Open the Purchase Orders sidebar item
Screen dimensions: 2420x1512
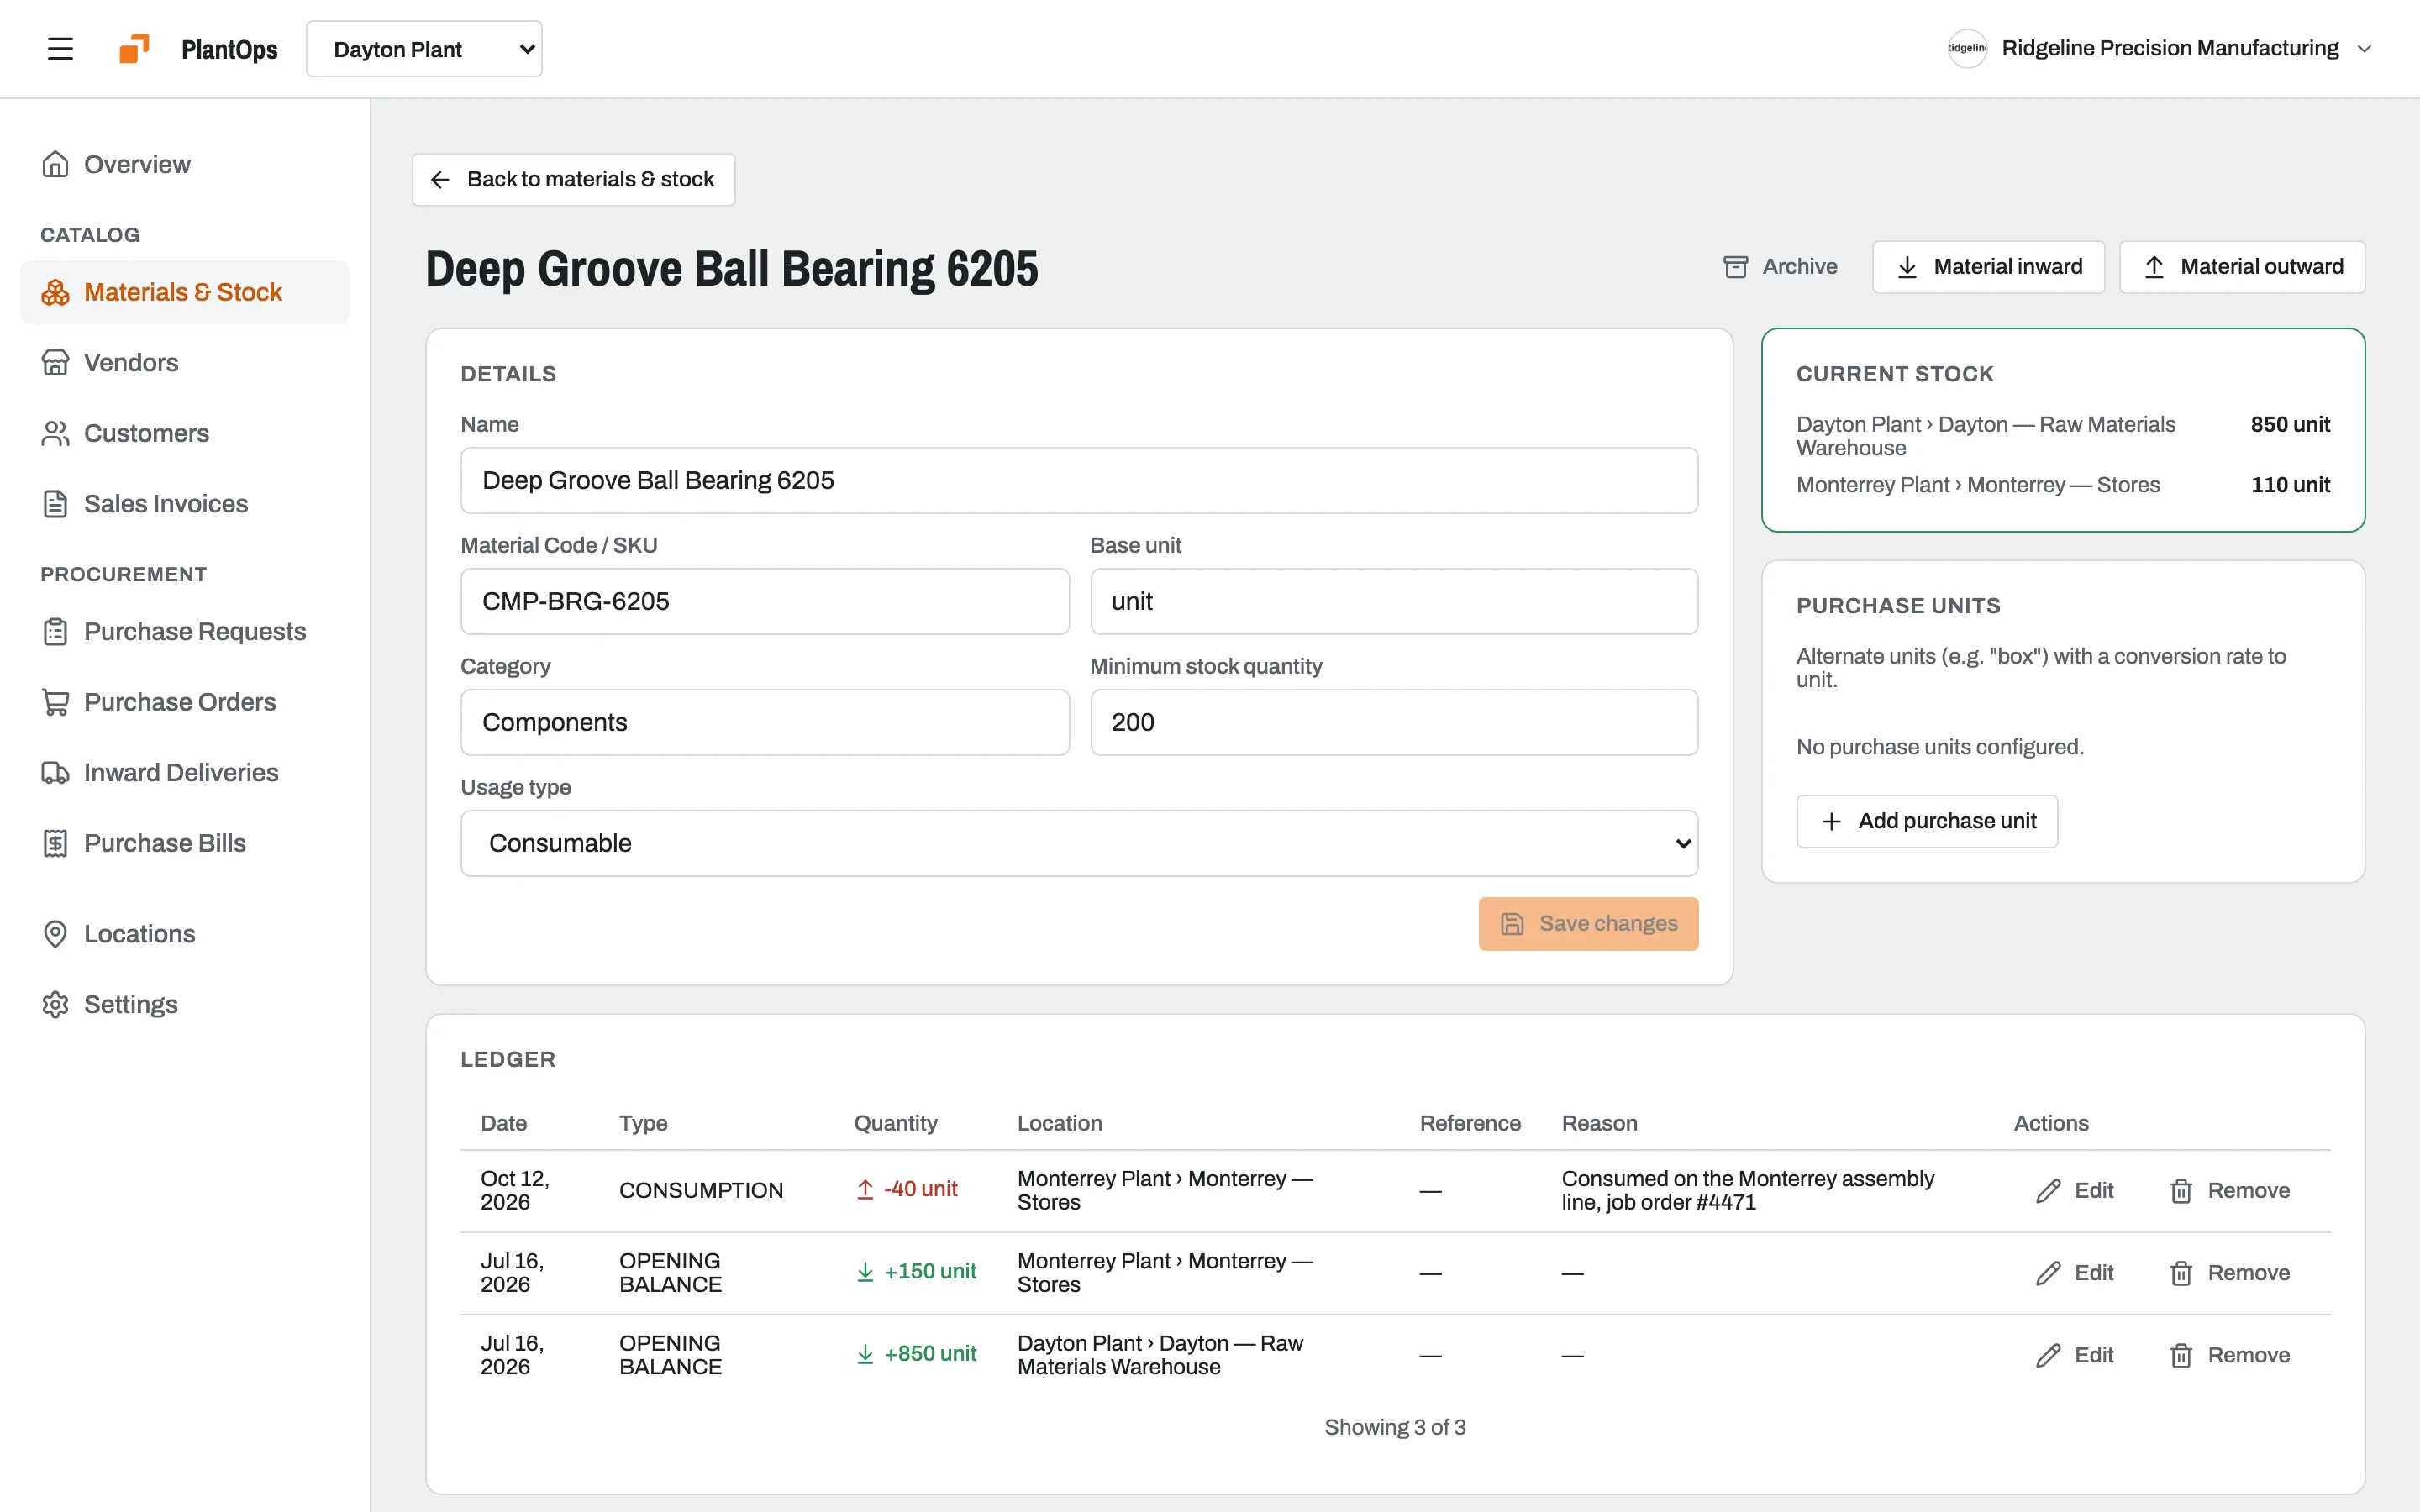click(185, 702)
